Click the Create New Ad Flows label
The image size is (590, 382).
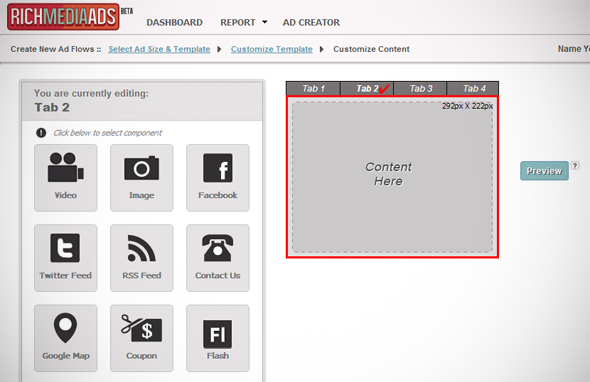[x=56, y=49]
